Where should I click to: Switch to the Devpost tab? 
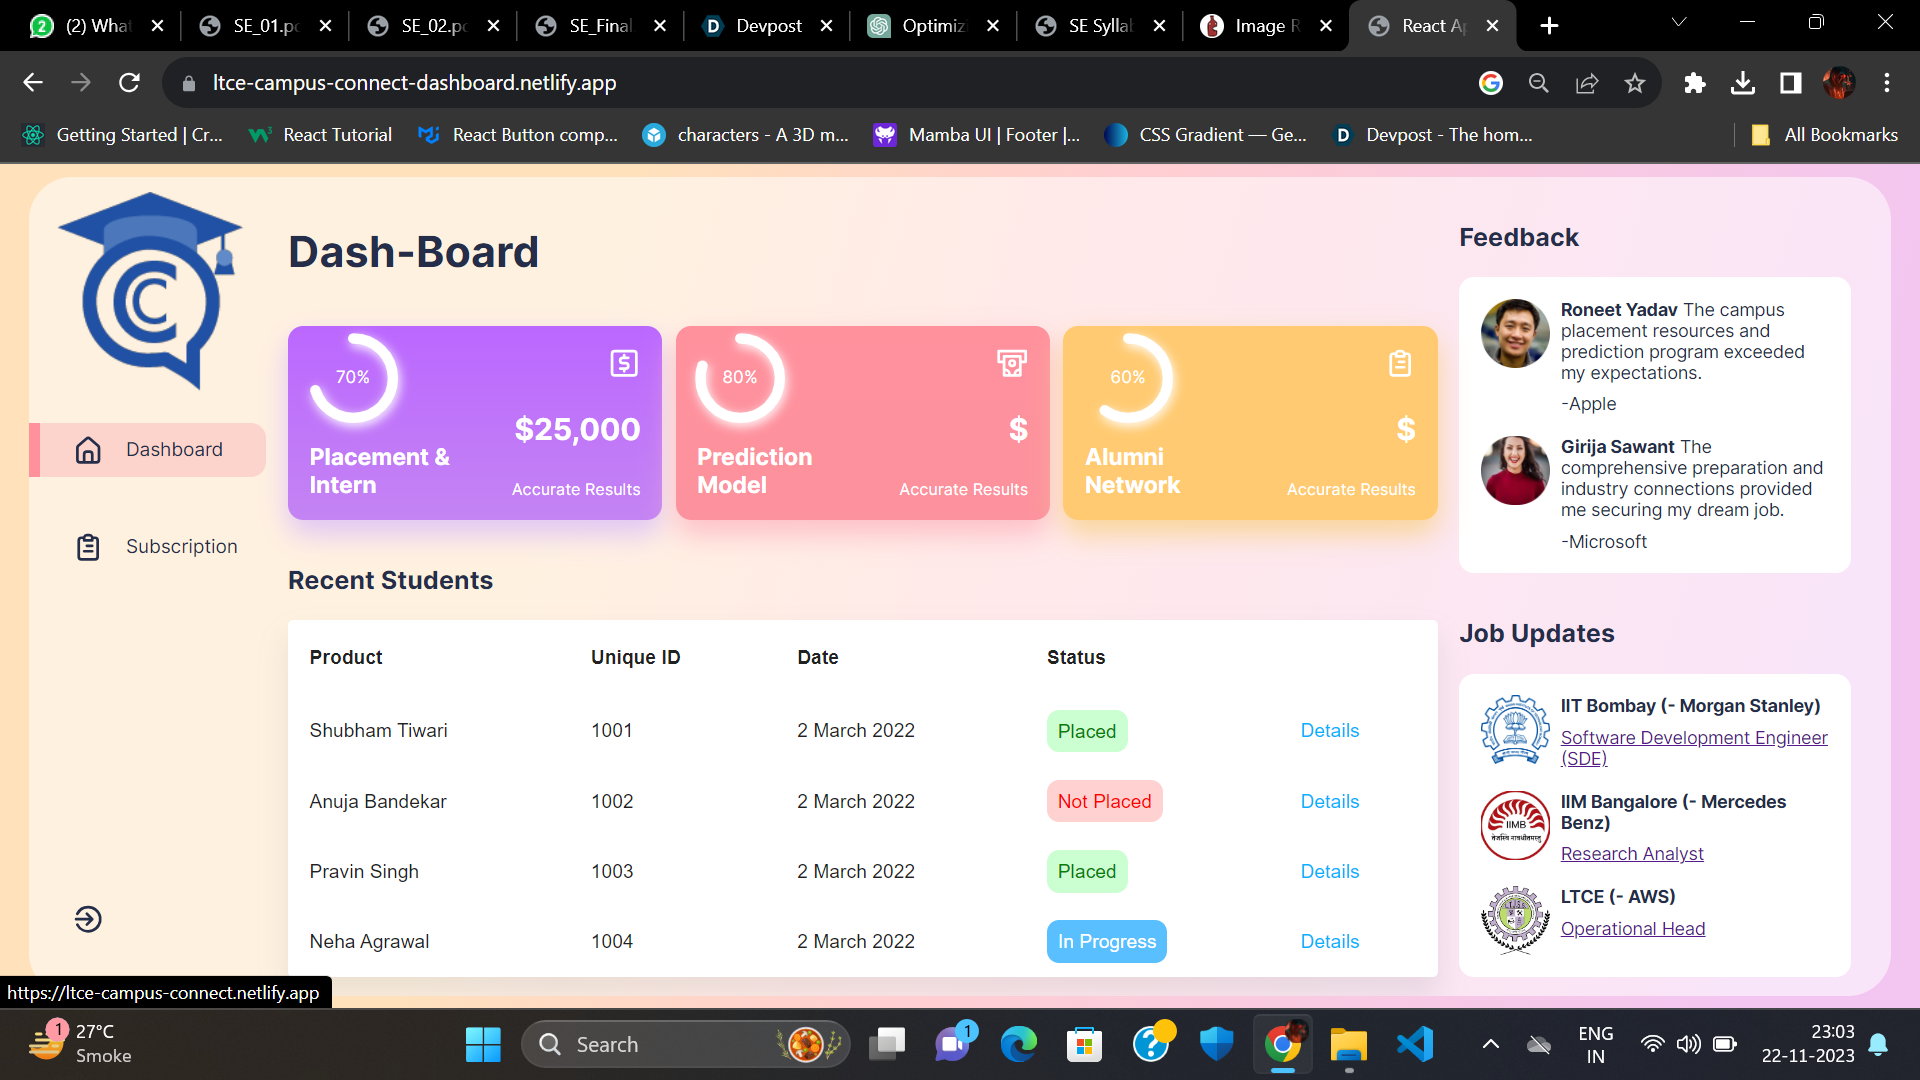tap(767, 26)
